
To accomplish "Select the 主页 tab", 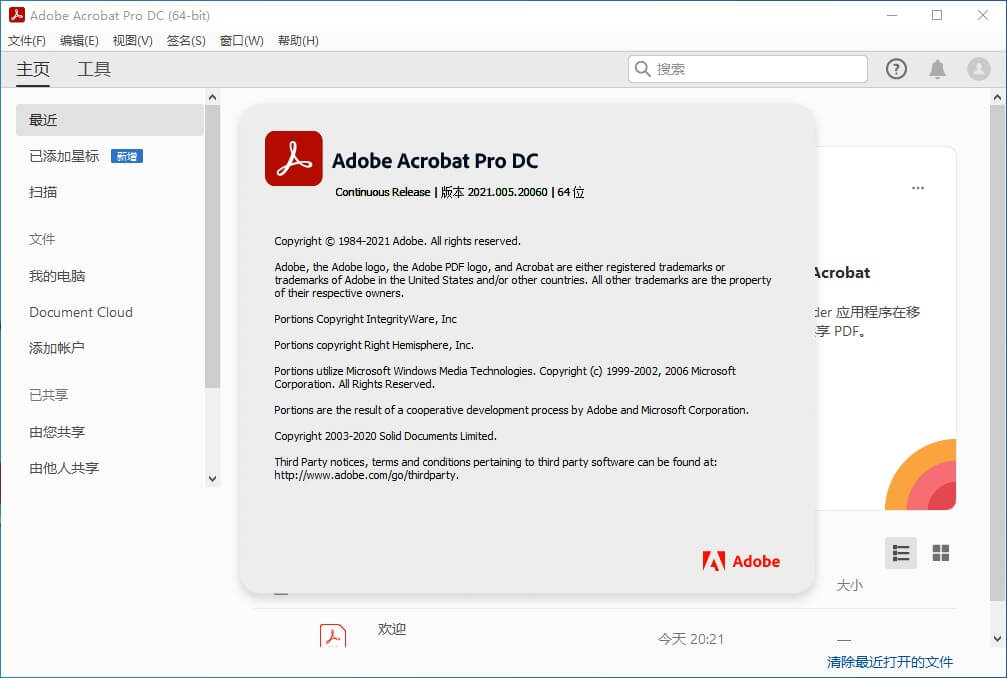I will (33, 69).
